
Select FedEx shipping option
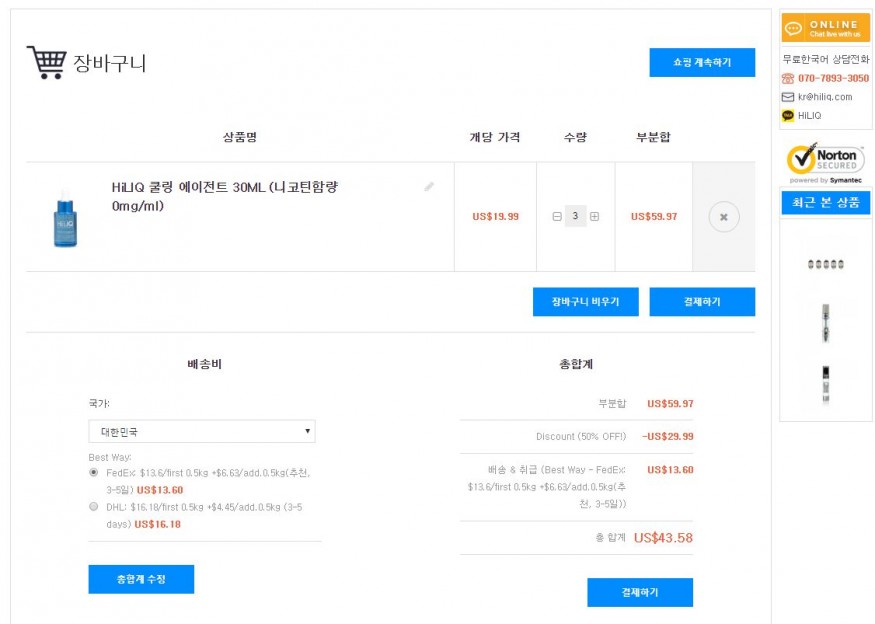pos(94,472)
